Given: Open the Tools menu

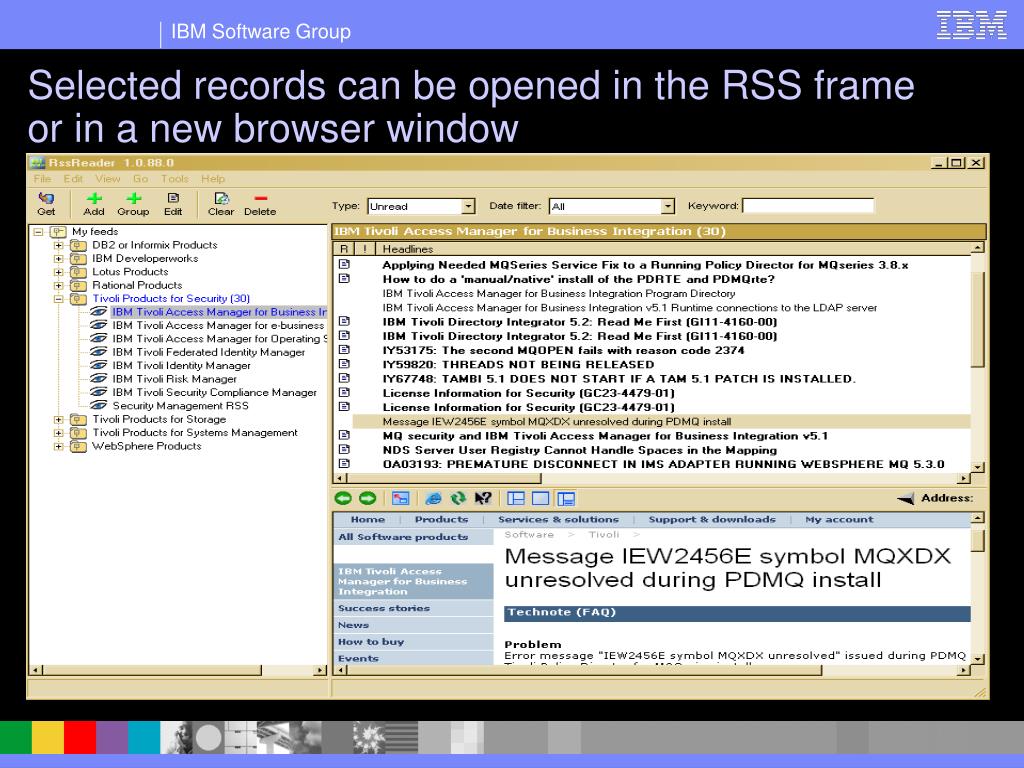Looking at the screenshot, I should click(175, 178).
